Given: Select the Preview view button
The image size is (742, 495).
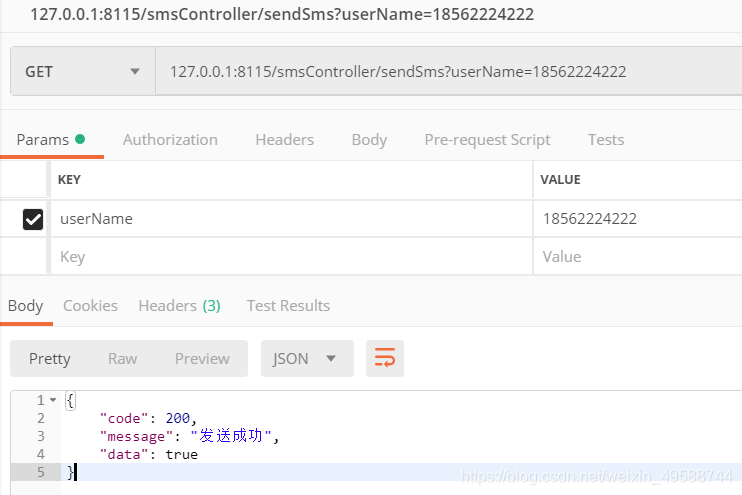Looking at the screenshot, I should point(202,358).
